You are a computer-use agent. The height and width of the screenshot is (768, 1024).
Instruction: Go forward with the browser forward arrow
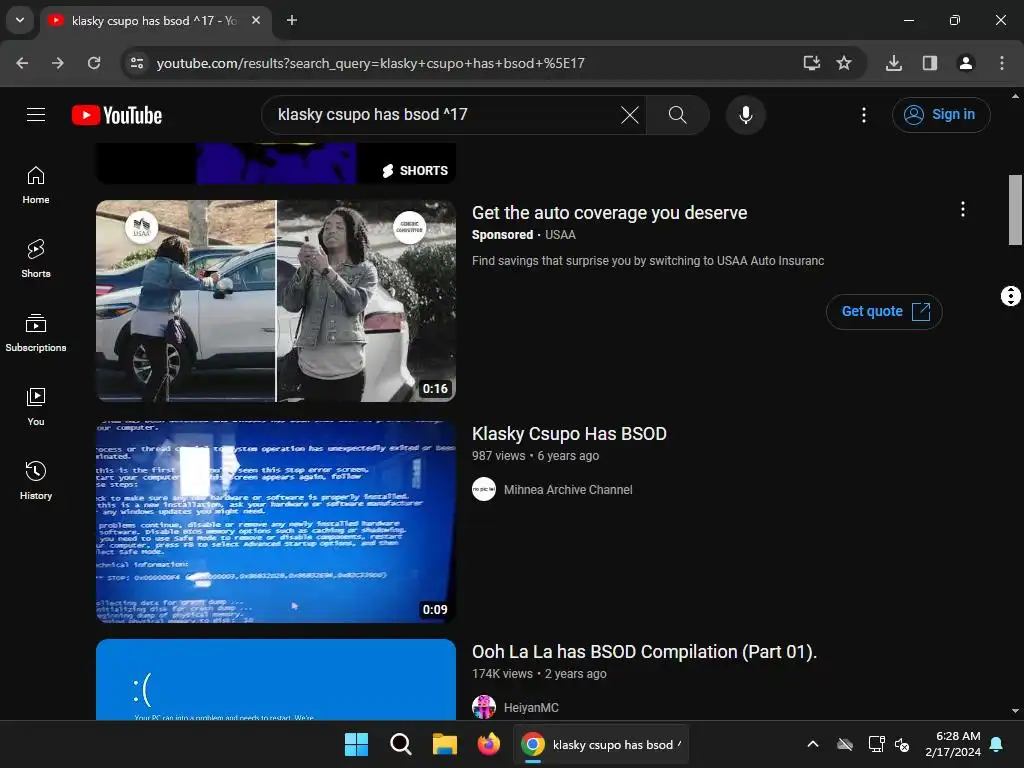pos(58,63)
